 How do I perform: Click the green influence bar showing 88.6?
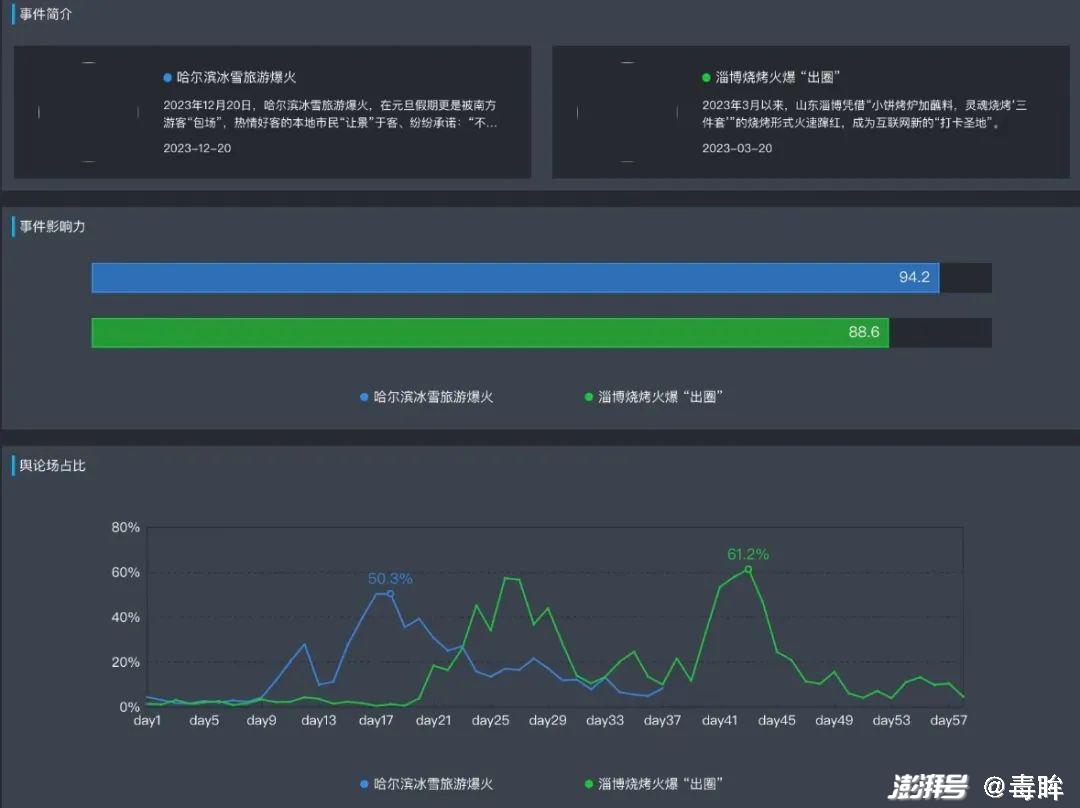(x=490, y=333)
